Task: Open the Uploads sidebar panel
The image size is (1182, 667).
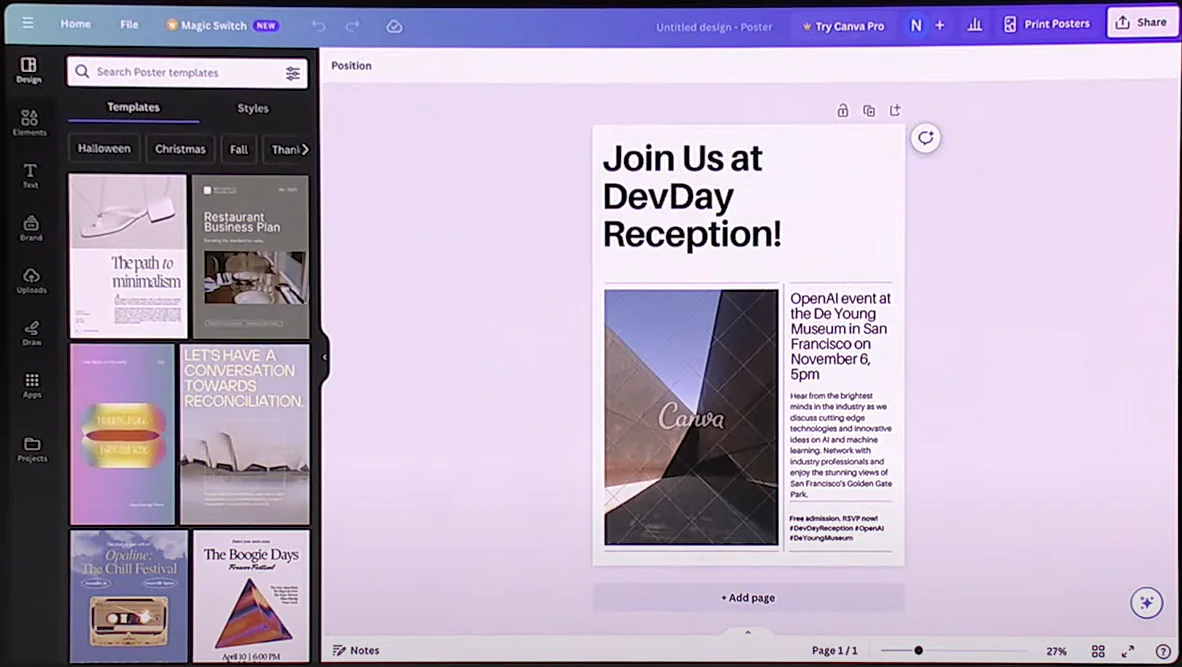Action: pos(32,280)
